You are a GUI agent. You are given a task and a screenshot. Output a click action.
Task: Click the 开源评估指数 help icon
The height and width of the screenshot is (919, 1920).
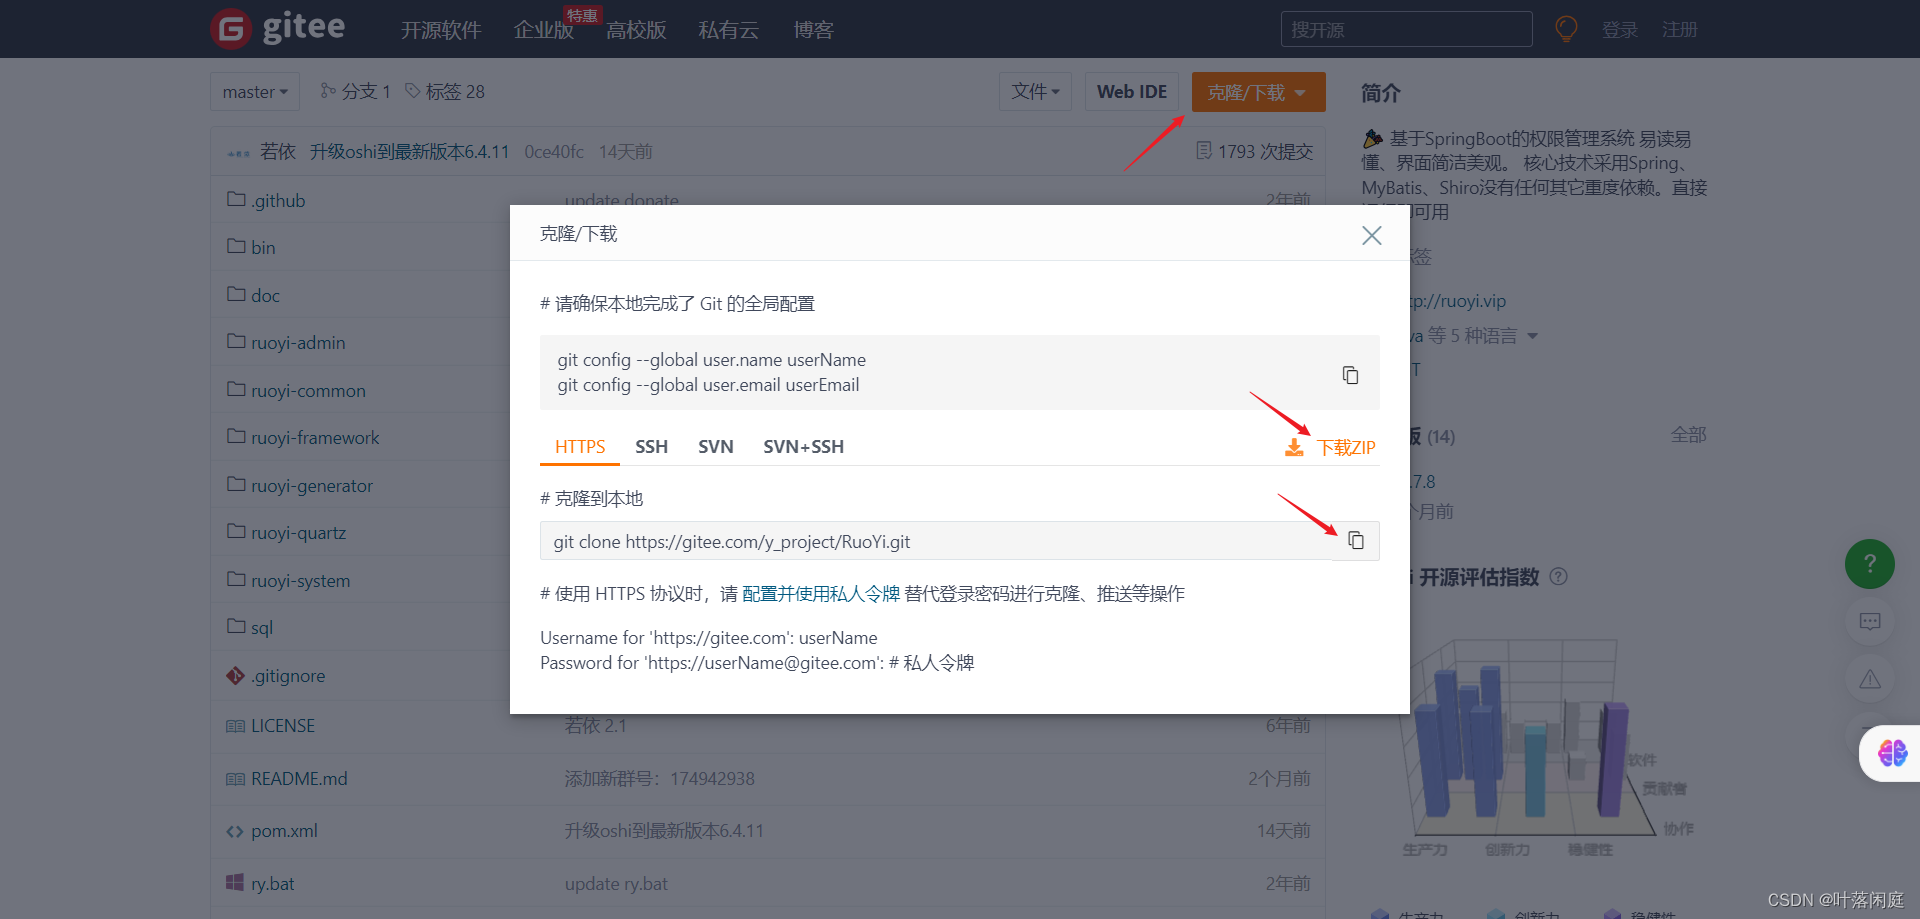(1558, 577)
